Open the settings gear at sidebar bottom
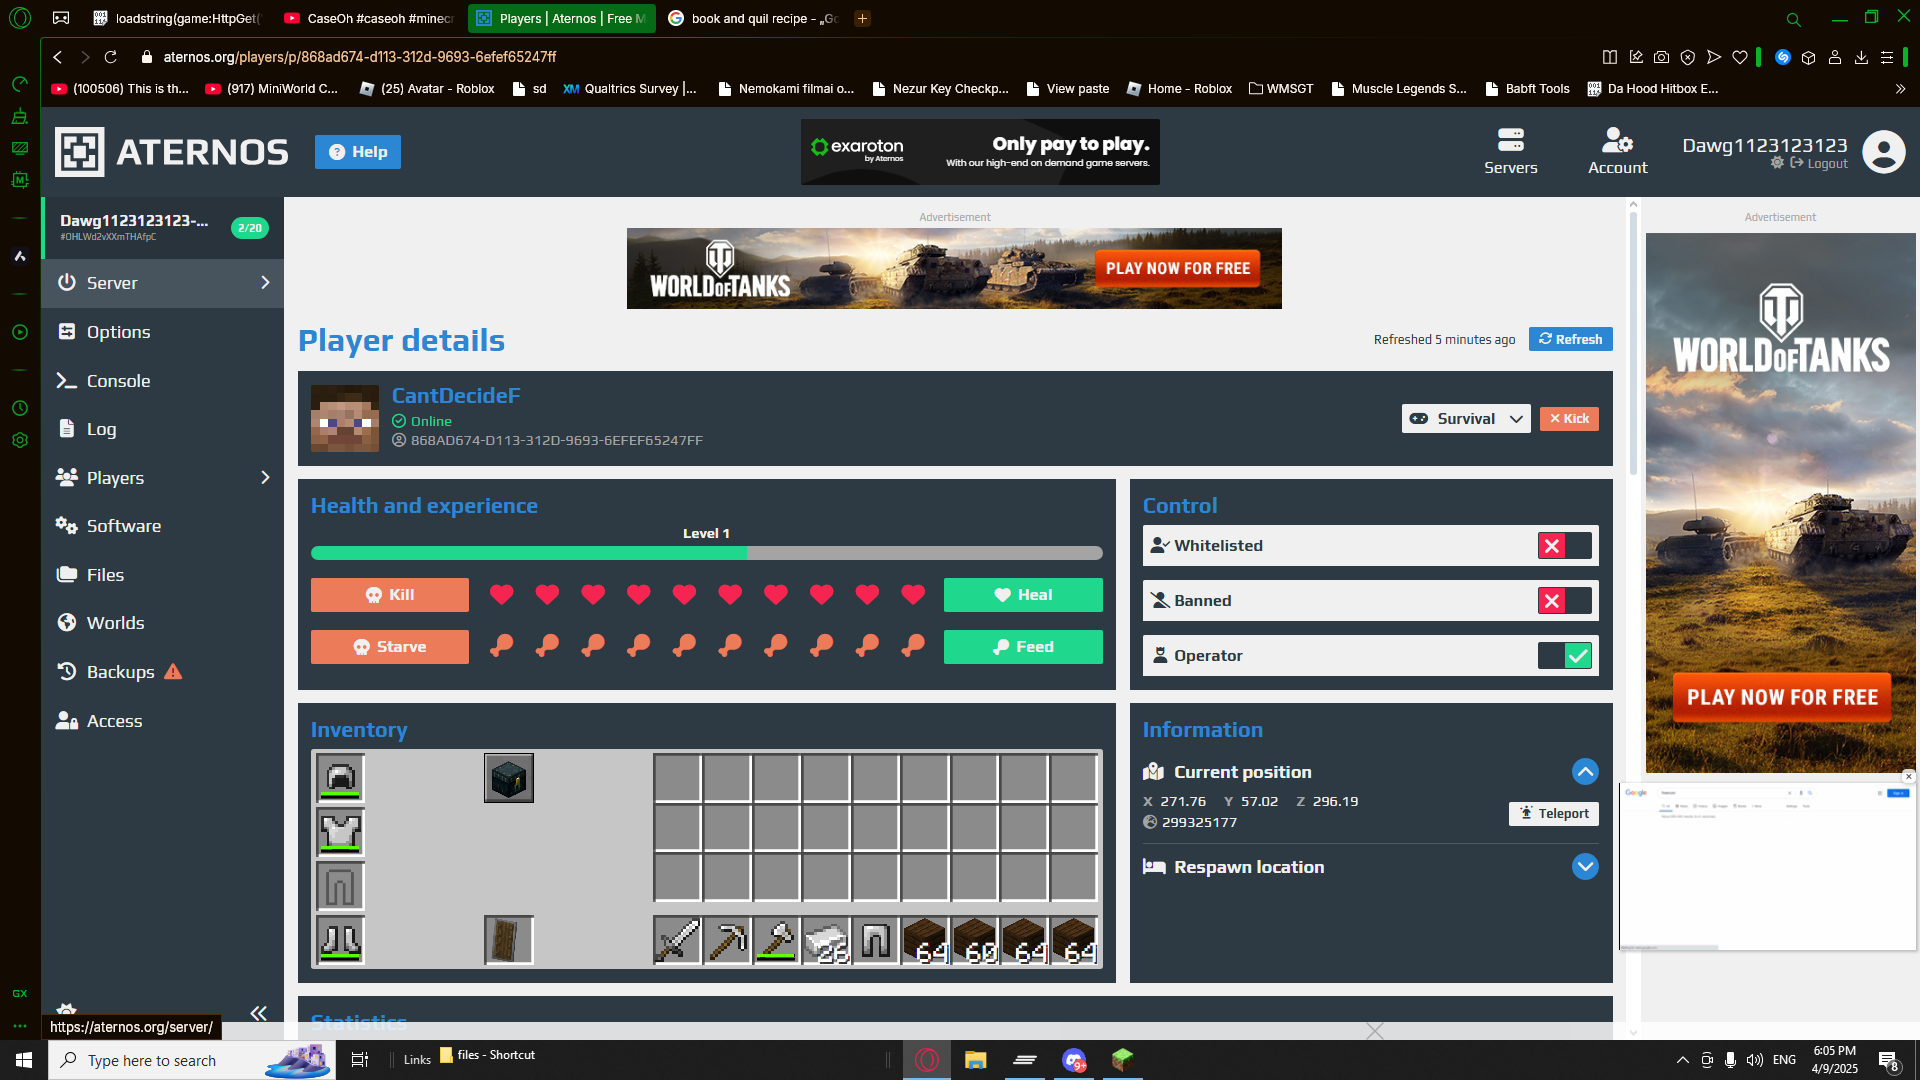This screenshot has height=1080, width=1920. (x=67, y=1010)
